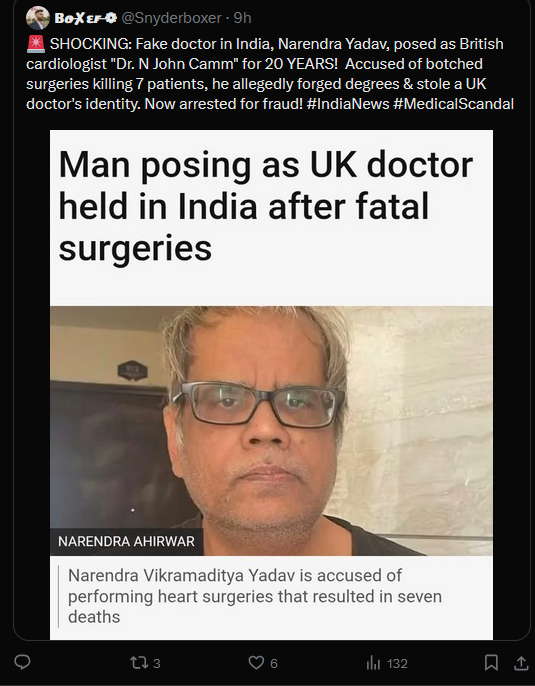Repost this tweet using the retweet icon
The height and width of the screenshot is (686, 535).
click(139, 662)
